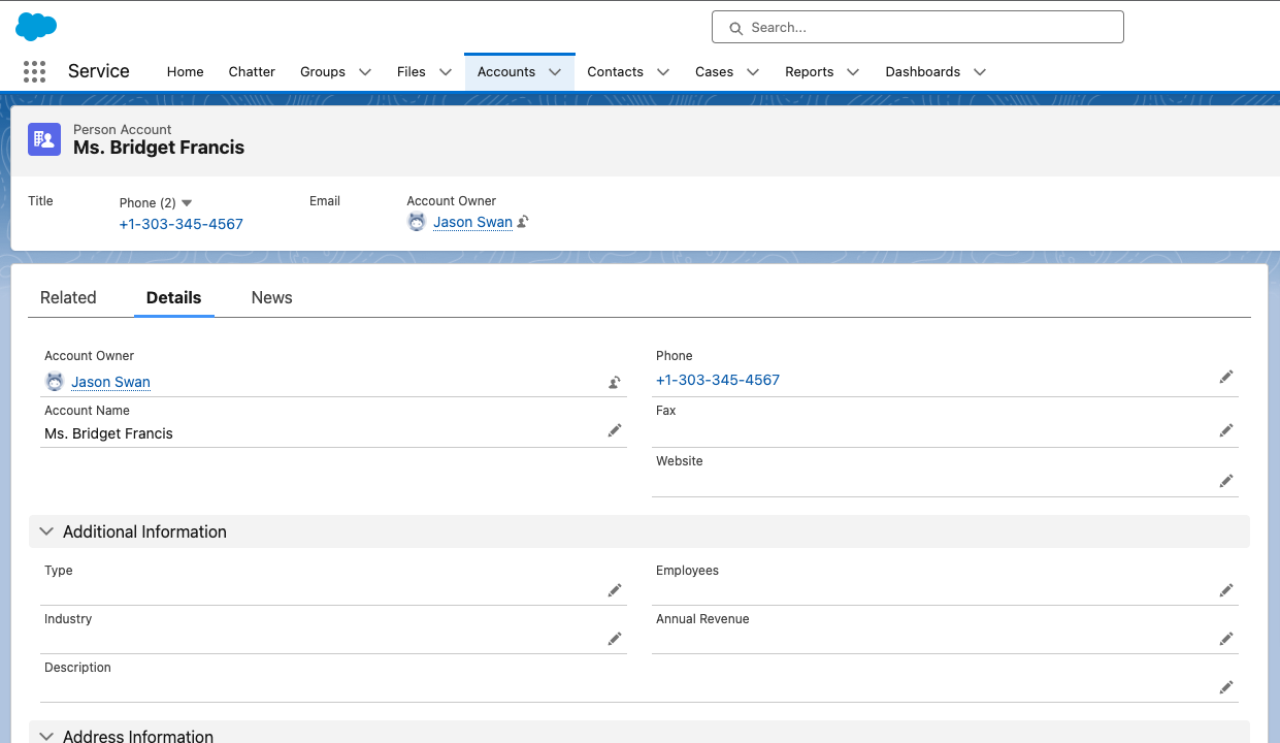
Task: Collapse the Address Information section
Action: pos(46,736)
